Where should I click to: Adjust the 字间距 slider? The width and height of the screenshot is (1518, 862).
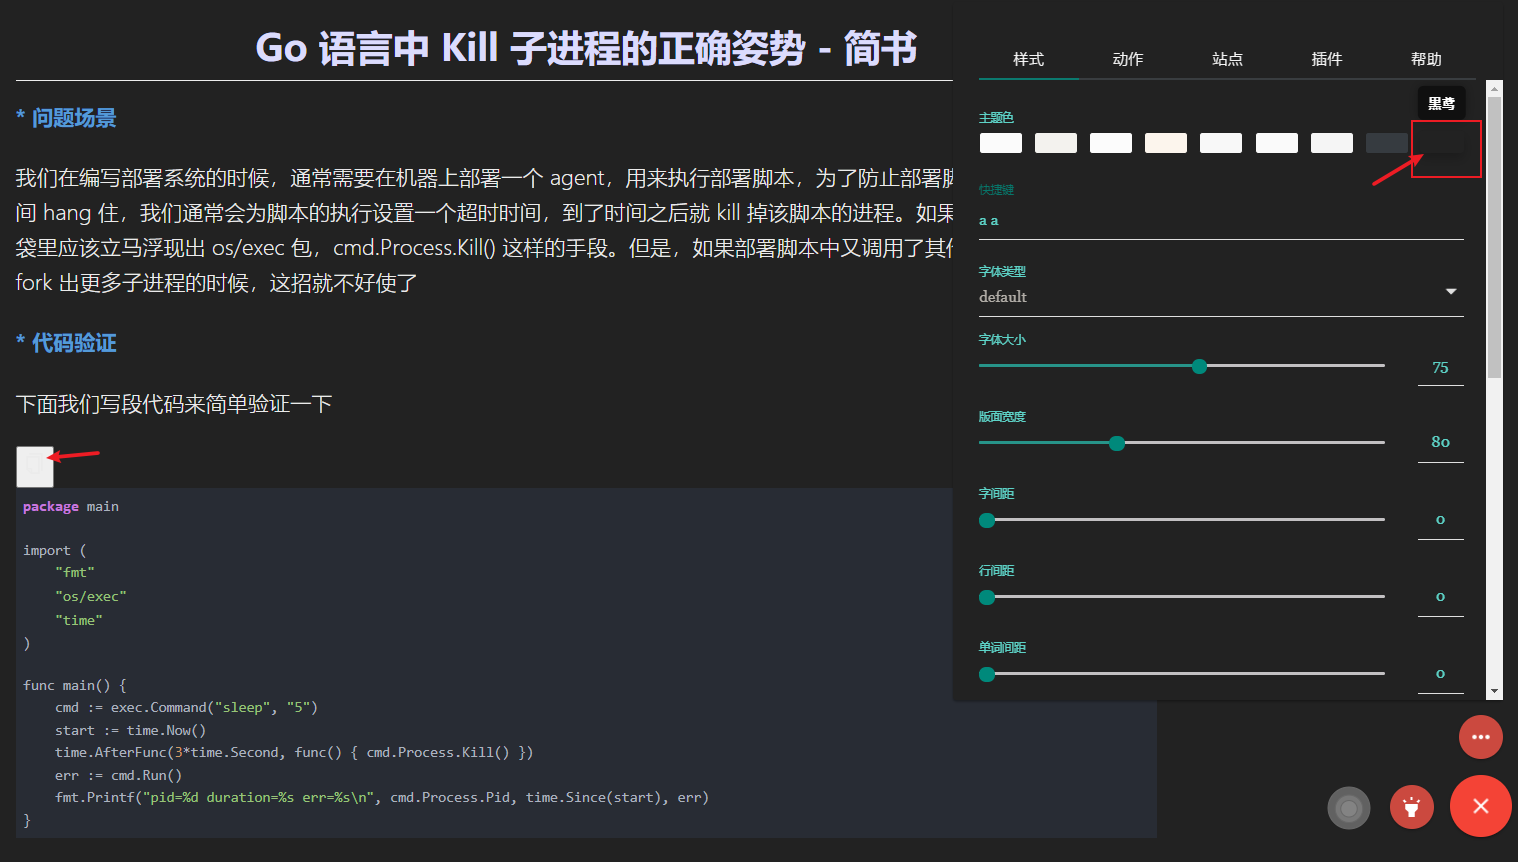pyautogui.click(x=987, y=520)
